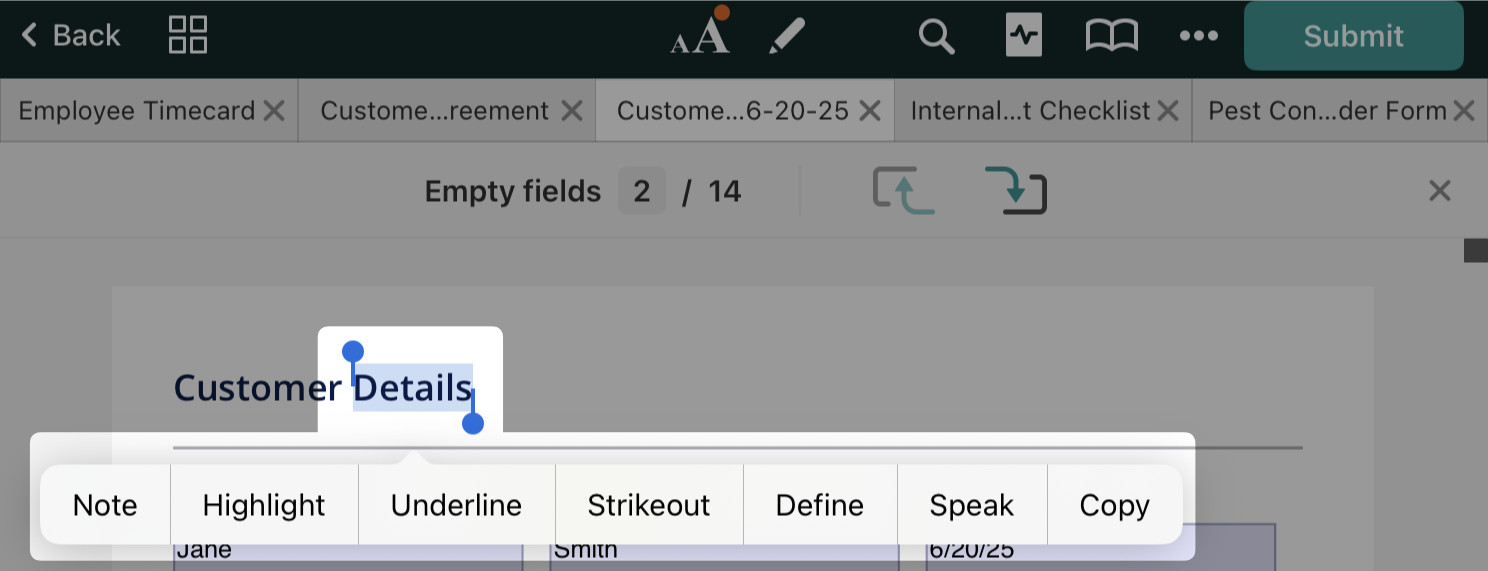
Task: Dismiss the empty fields bar
Action: 1439,190
